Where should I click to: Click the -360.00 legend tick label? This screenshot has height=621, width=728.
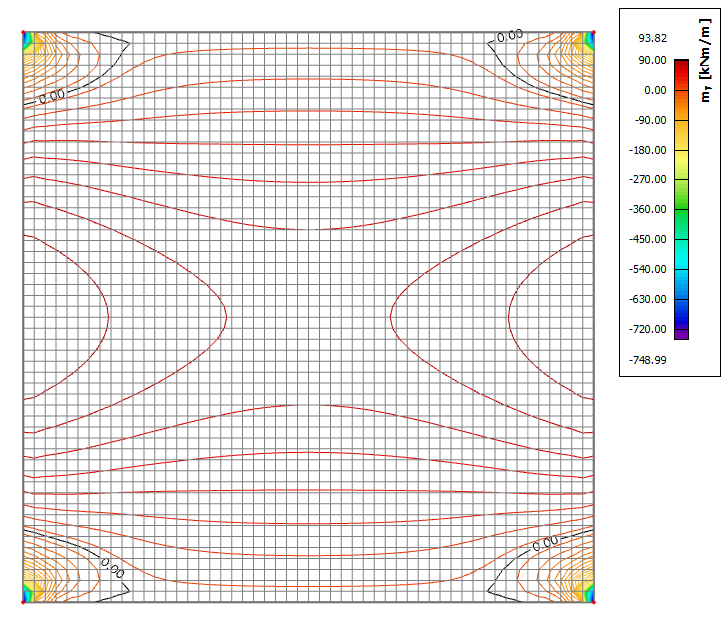click(x=652, y=209)
